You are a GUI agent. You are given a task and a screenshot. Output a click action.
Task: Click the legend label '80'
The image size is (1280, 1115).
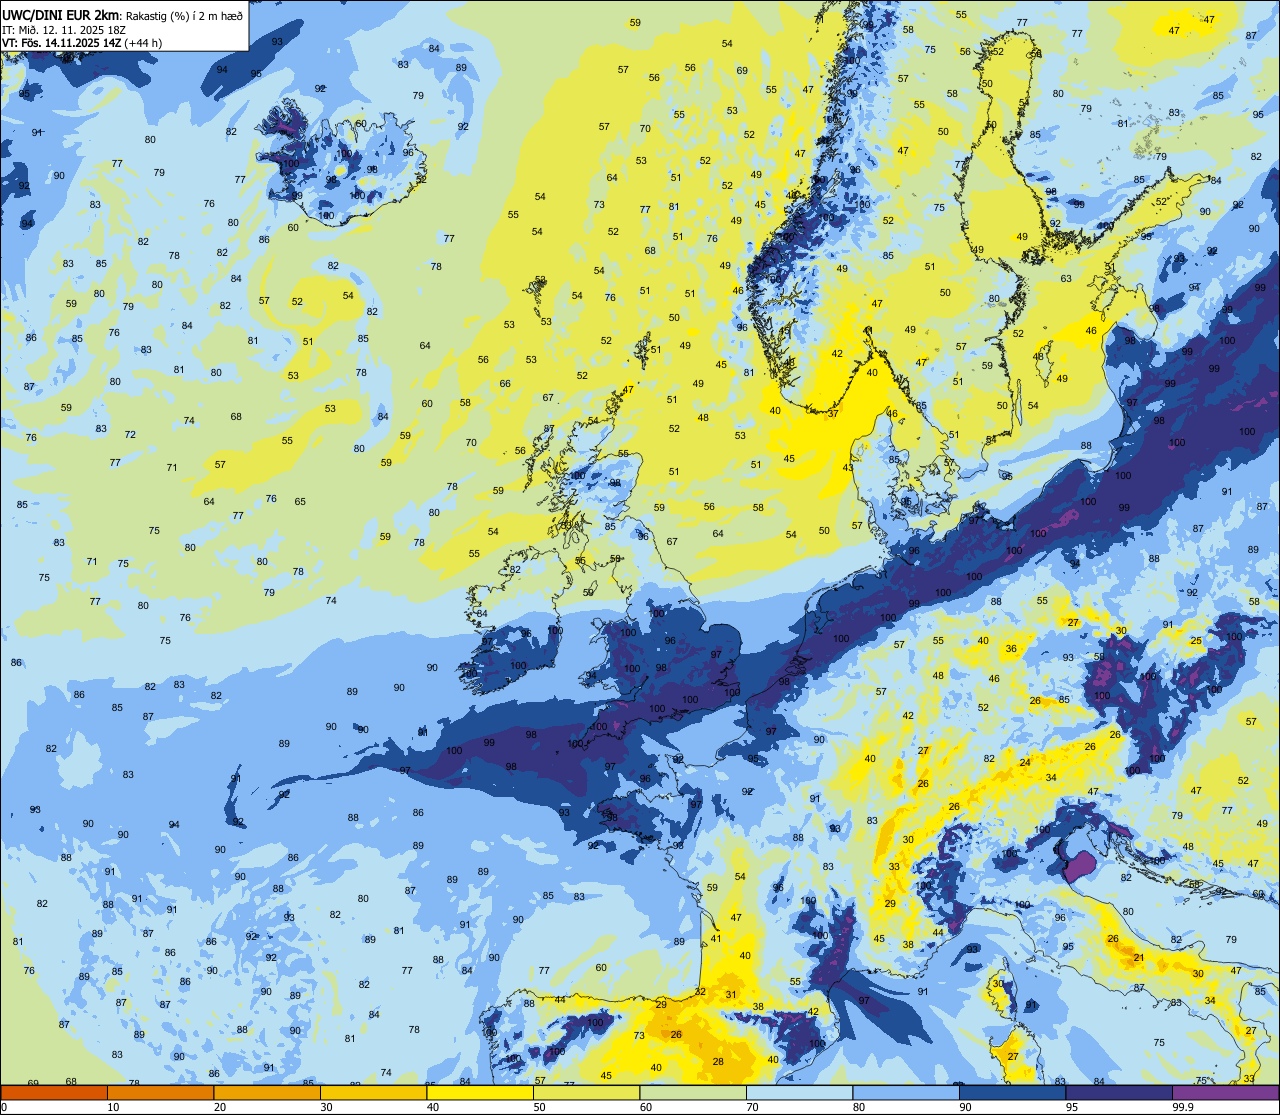[858, 1107]
